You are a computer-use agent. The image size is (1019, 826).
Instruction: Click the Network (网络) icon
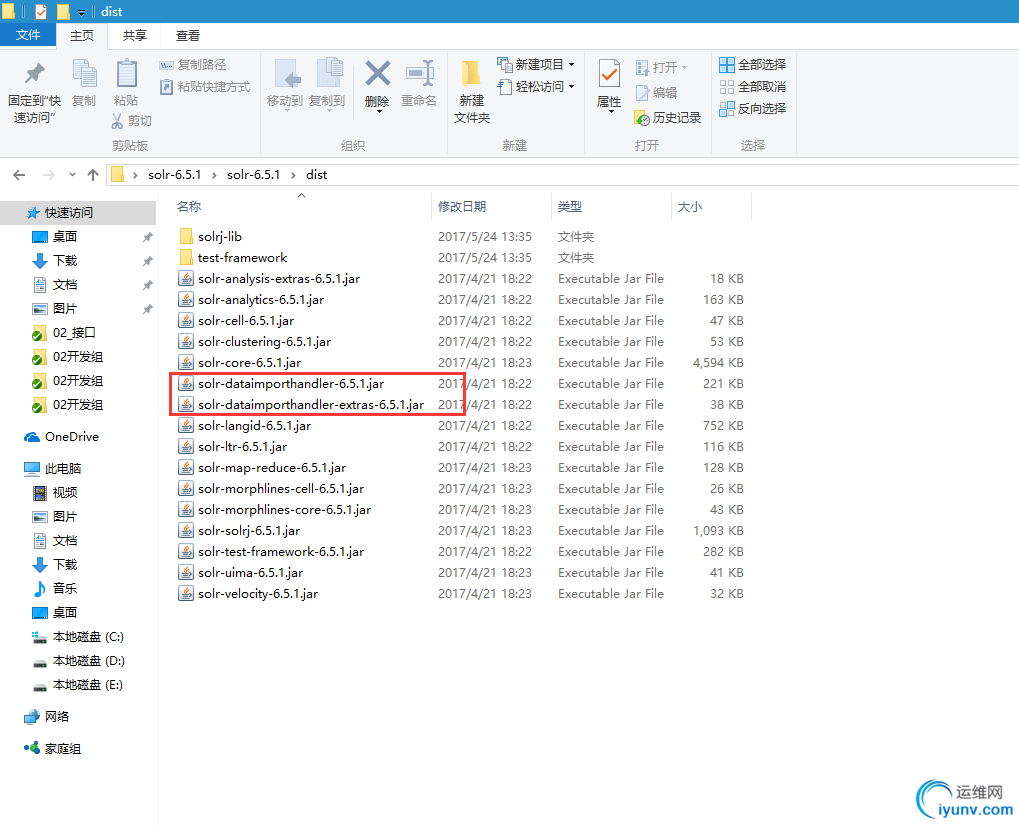pyautogui.click(x=32, y=717)
